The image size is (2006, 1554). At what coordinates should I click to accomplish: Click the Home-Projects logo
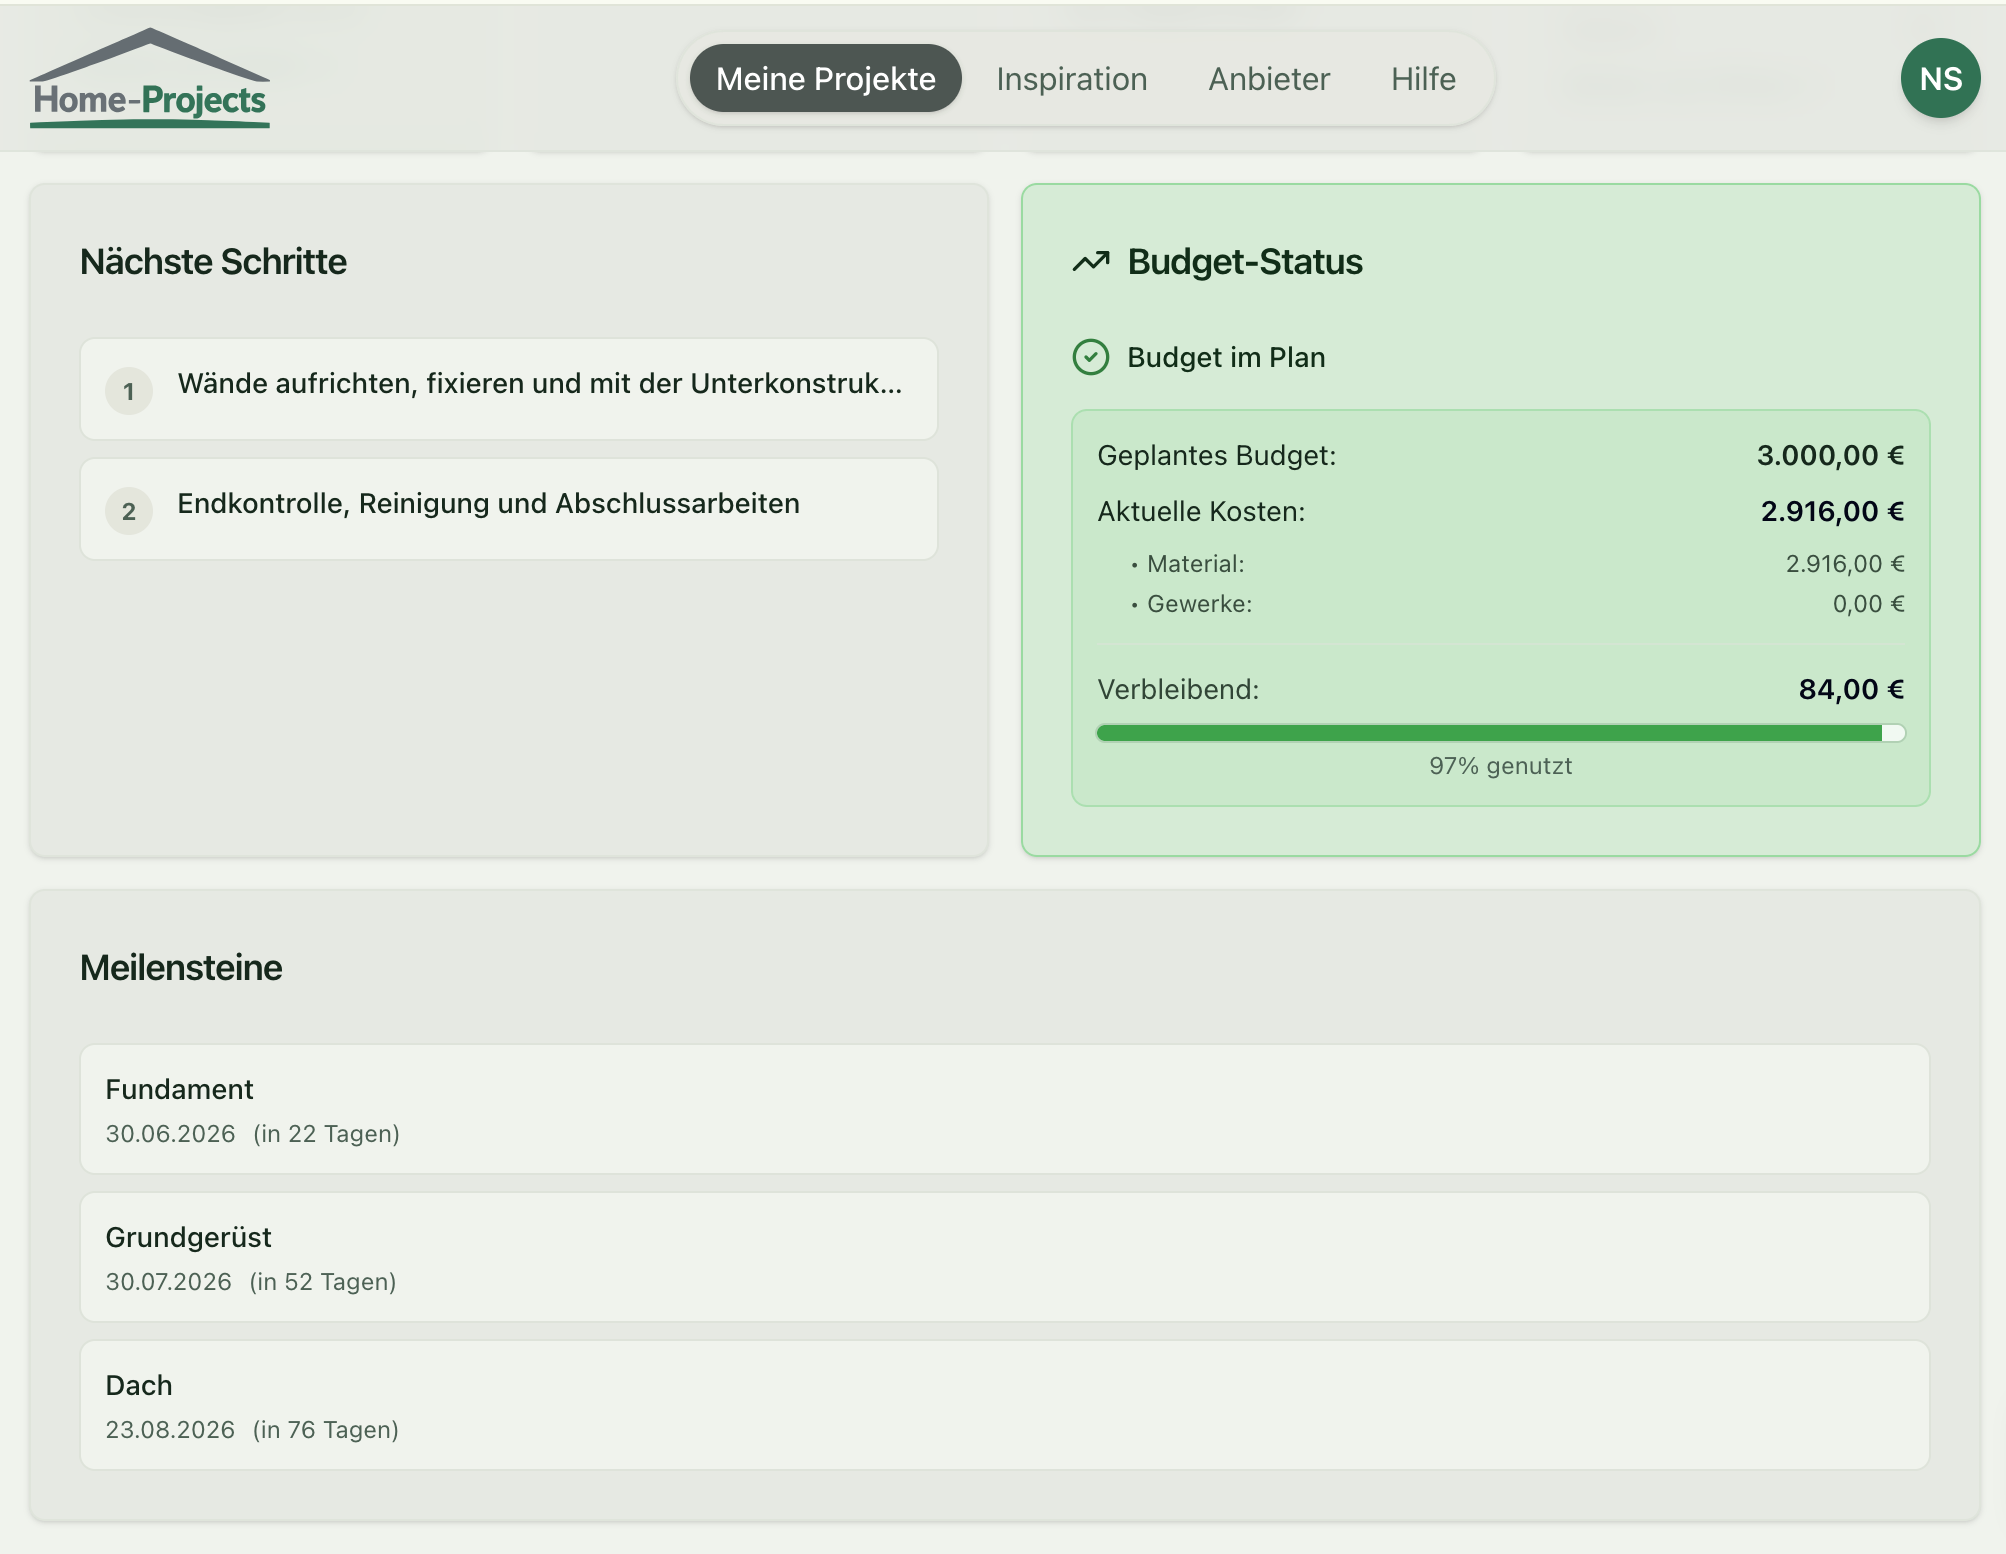(150, 78)
